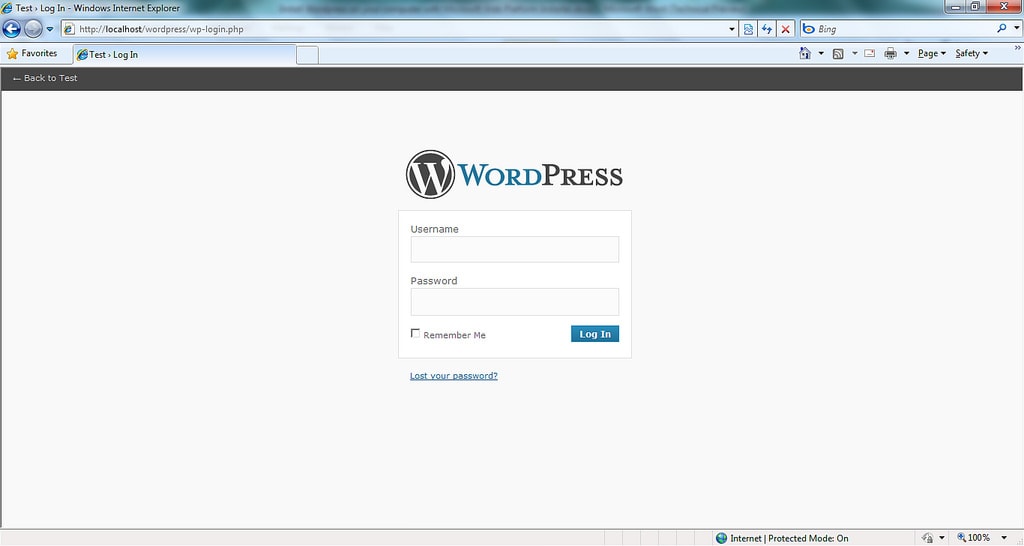Click the page icon in the address bar
Viewport: 1024px width, 546px height.
click(x=69, y=29)
